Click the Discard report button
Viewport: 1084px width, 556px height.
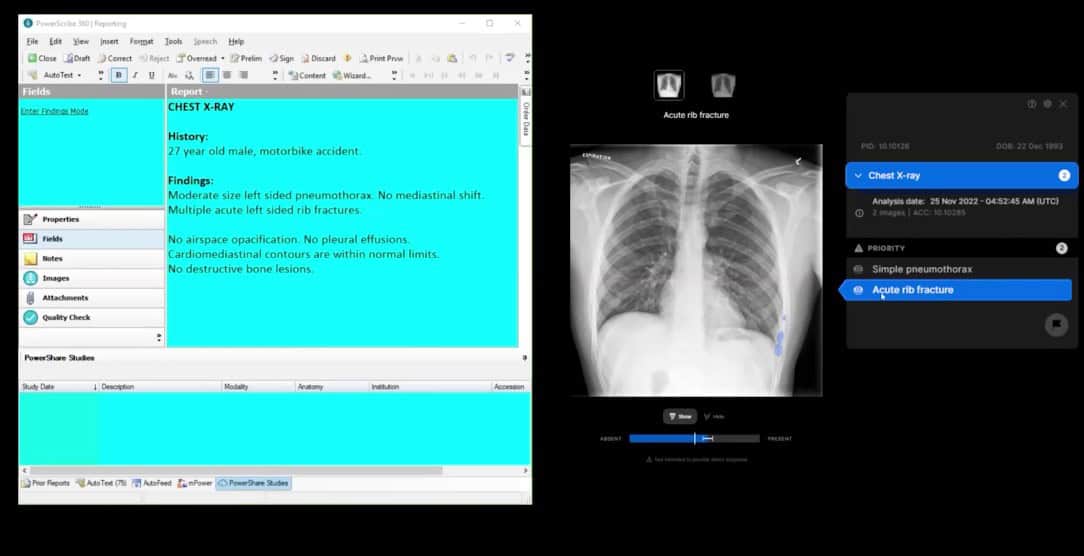[x=317, y=58]
